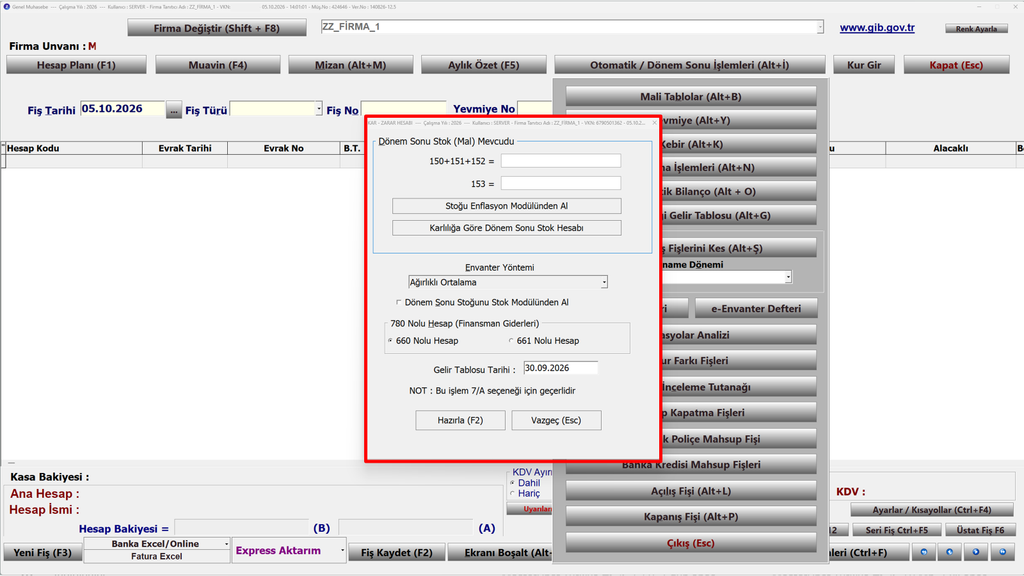The image size is (1024, 576).
Task: Click the Fiş No input field
Action: click(x=404, y=109)
